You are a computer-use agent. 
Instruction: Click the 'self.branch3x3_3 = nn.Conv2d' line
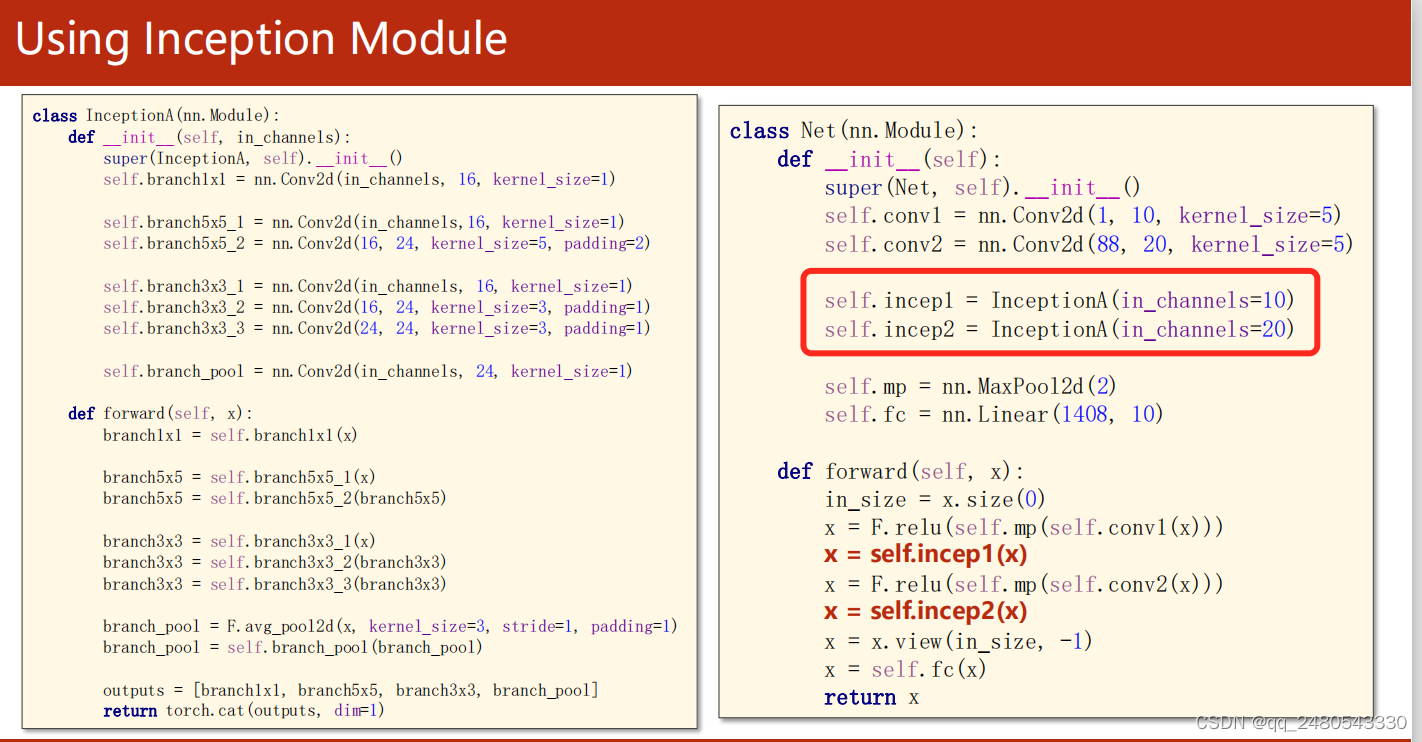[377, 328]
